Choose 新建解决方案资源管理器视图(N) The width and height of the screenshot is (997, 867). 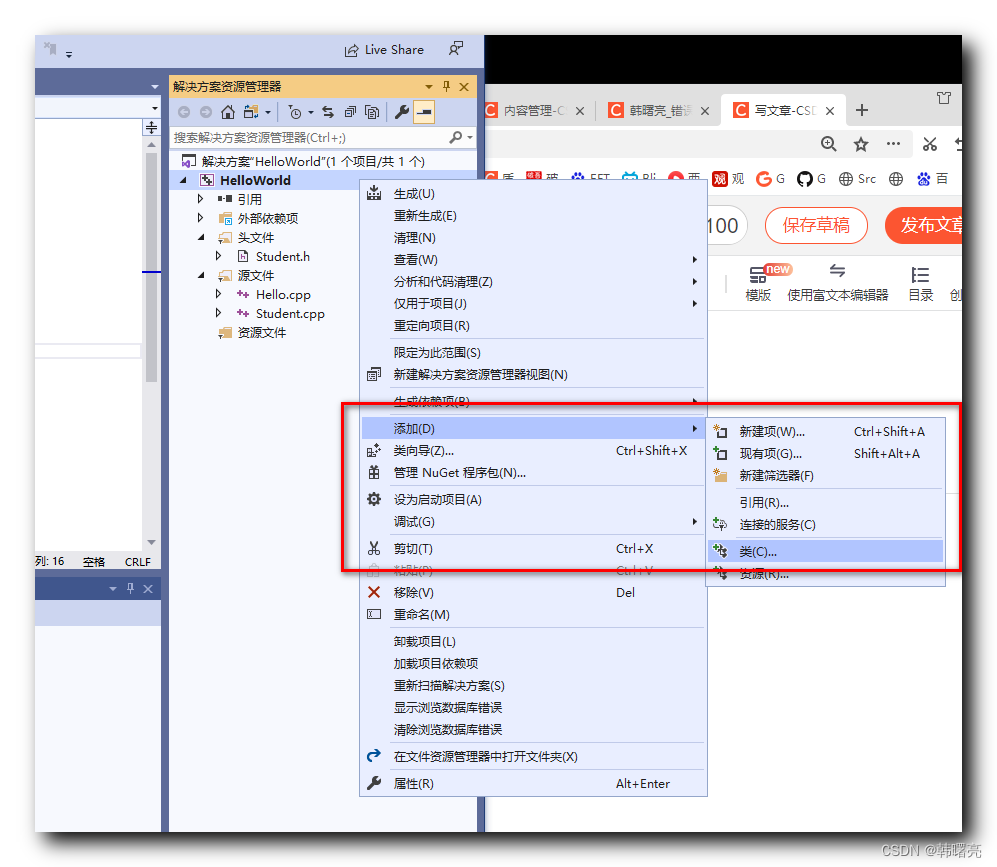[533, 374]
